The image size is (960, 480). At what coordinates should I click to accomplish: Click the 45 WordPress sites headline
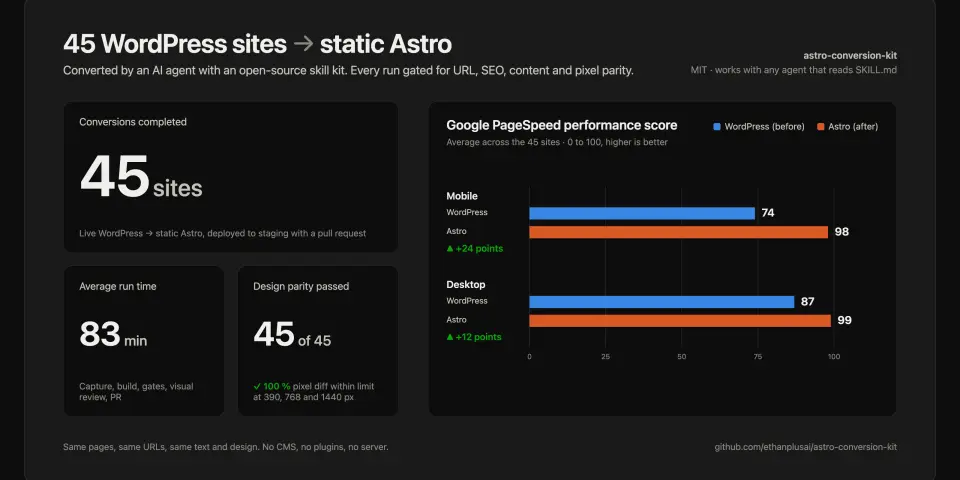click(x=175, y=44)
